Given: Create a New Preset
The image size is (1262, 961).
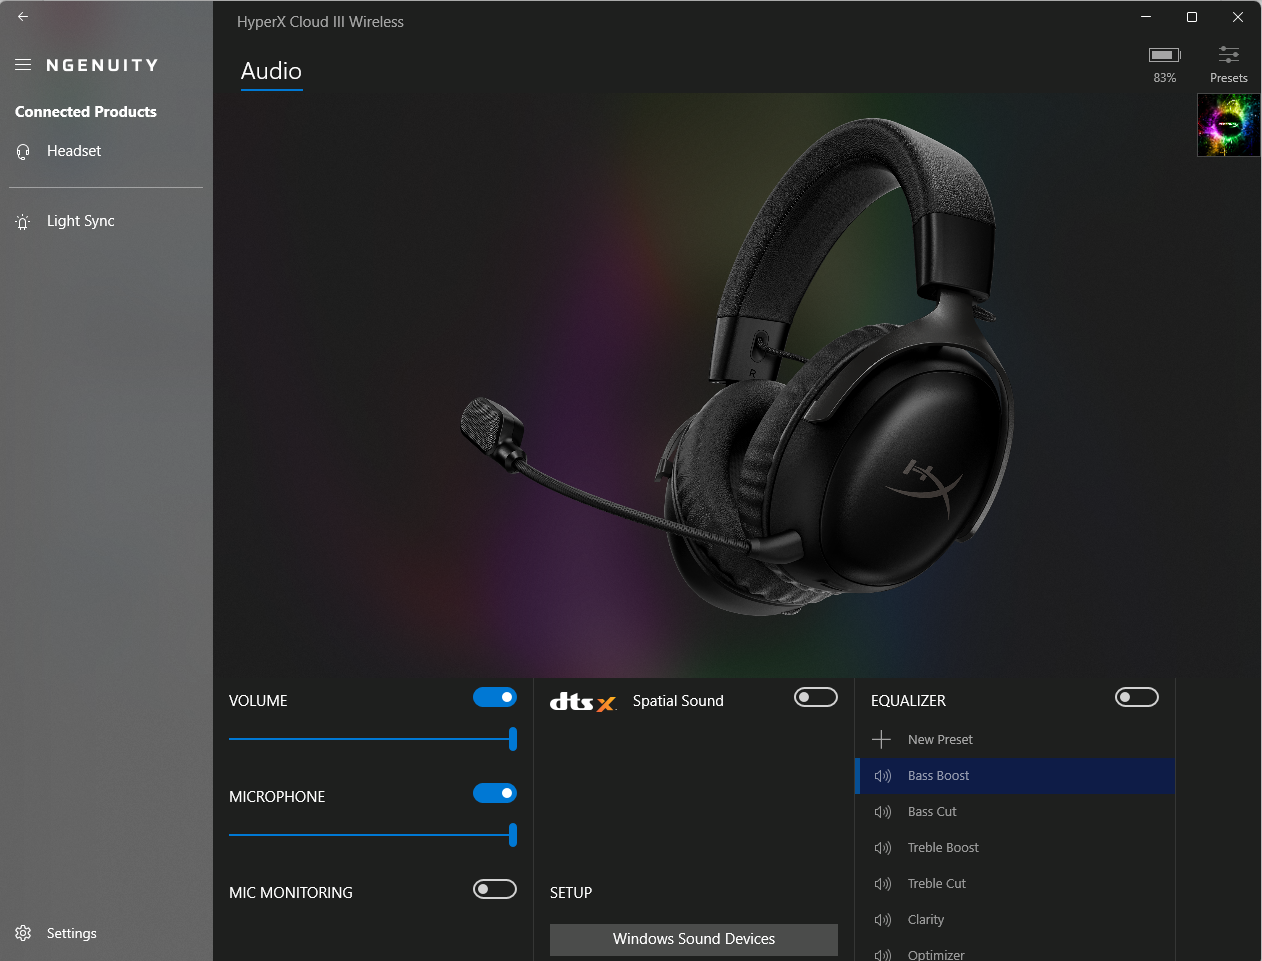Looking at the screenshot, I should pos(1015,740).
